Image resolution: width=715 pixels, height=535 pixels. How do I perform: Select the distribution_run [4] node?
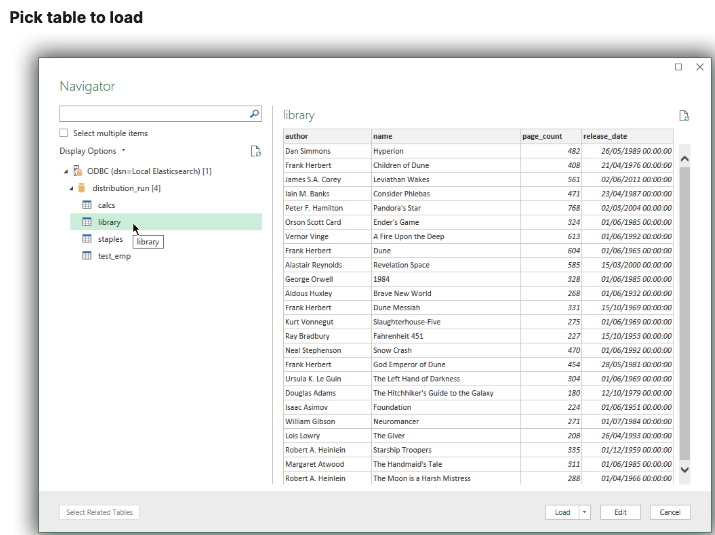click(126, 188)
